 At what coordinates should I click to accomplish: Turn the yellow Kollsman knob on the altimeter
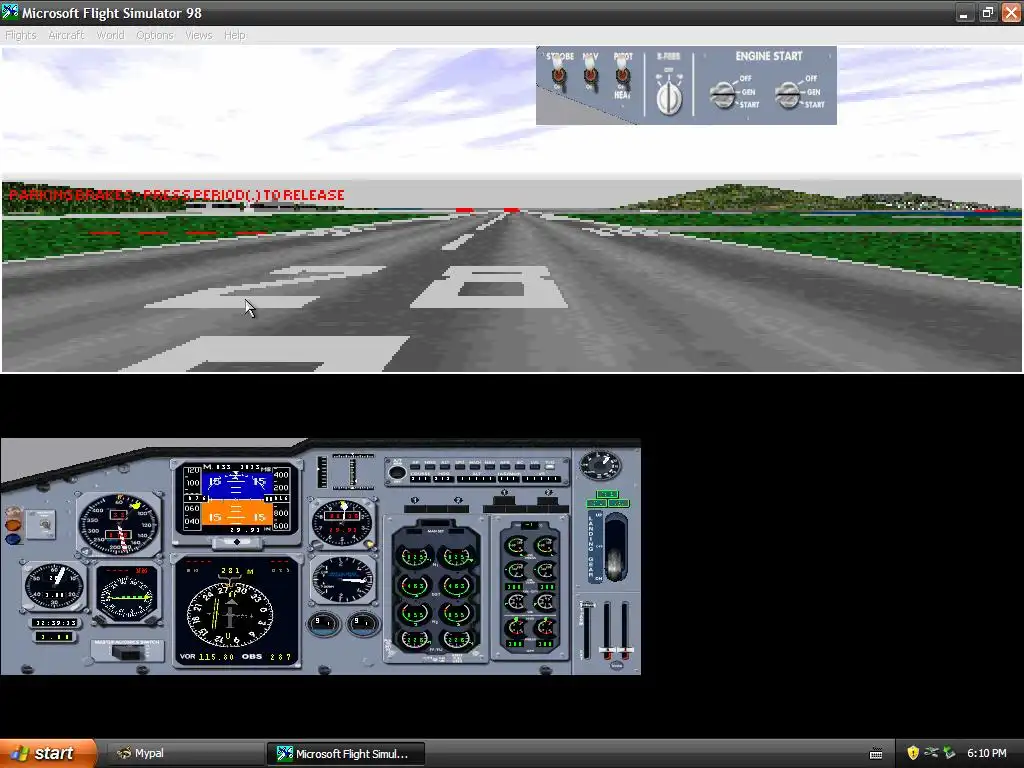(369, 544)
